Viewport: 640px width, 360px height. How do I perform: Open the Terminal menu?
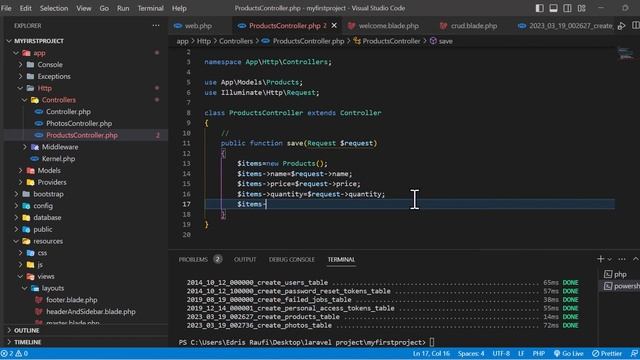[x=150, y=8]
